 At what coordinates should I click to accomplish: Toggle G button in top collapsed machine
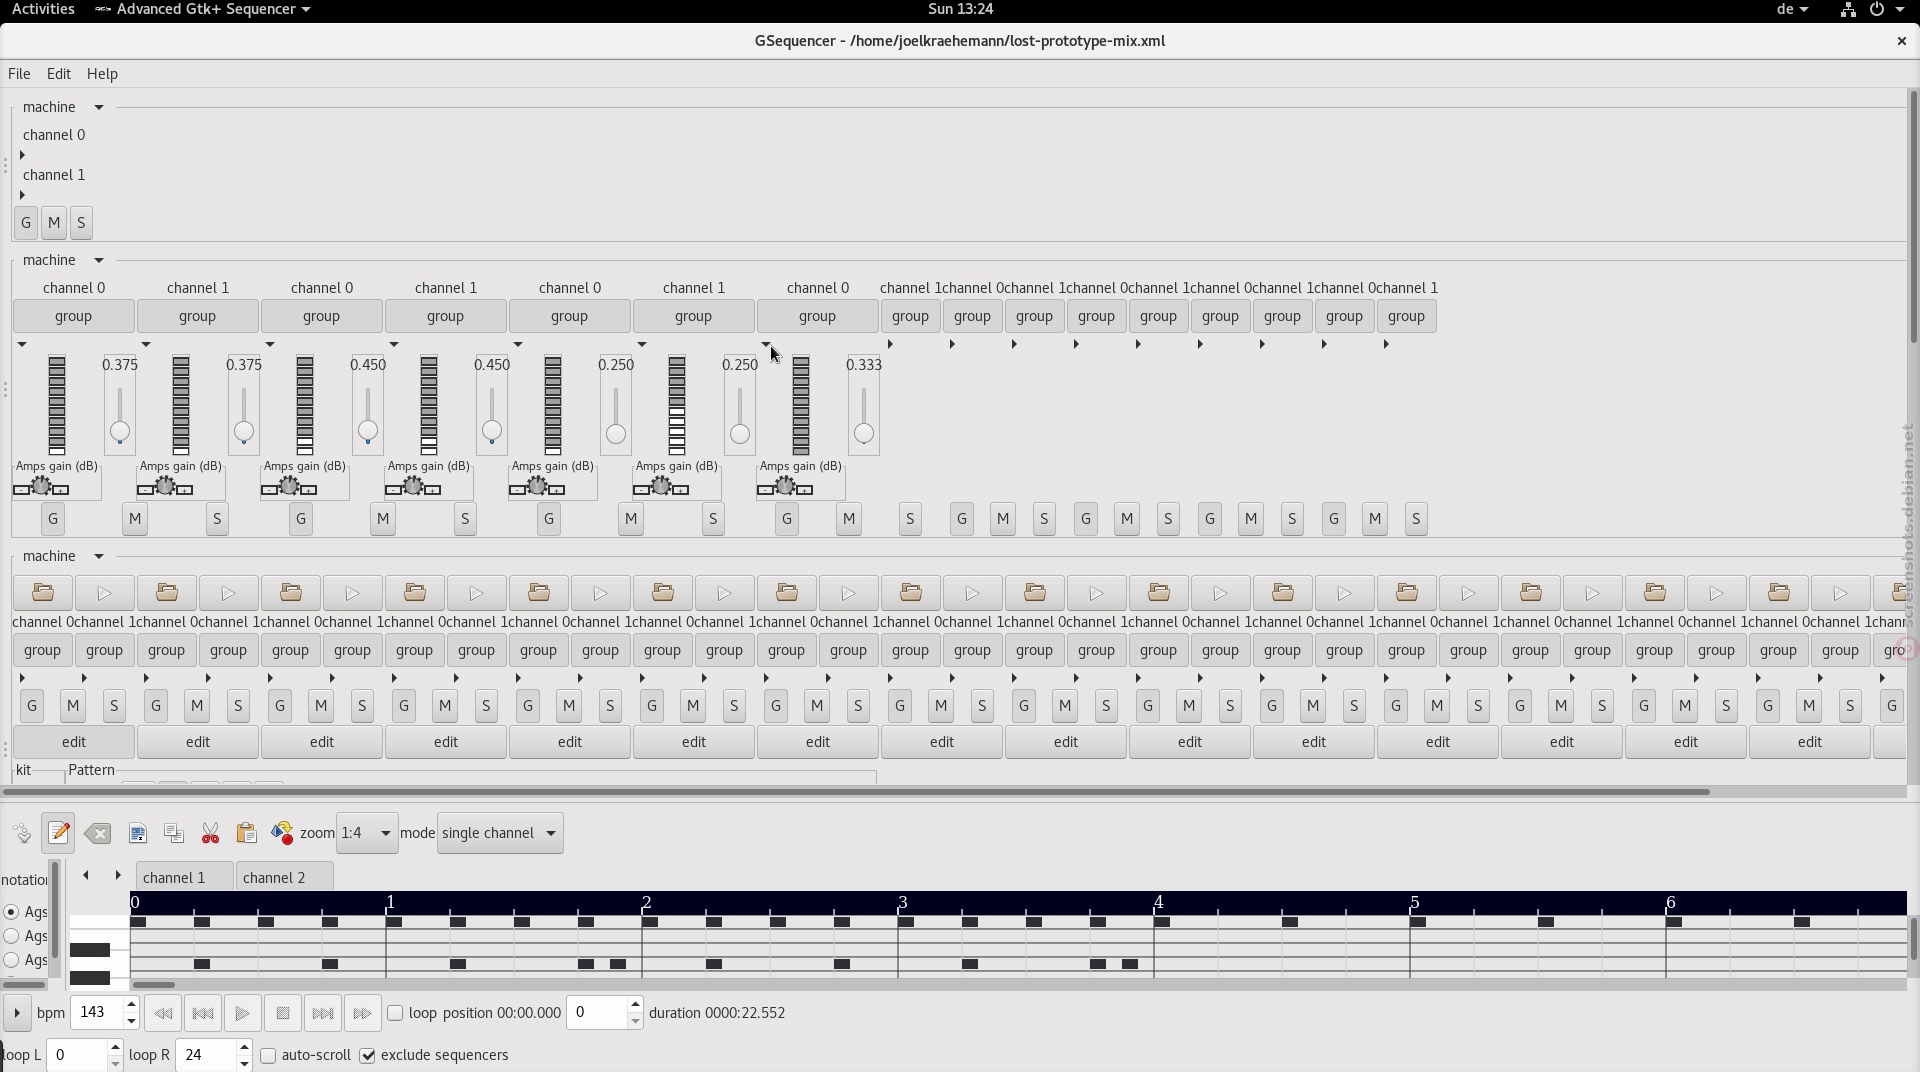coord(26,223)
